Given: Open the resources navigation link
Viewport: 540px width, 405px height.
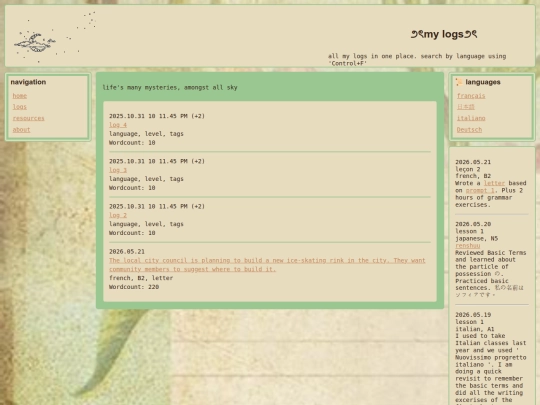Looking at the screenshot, I should [29, 118].
